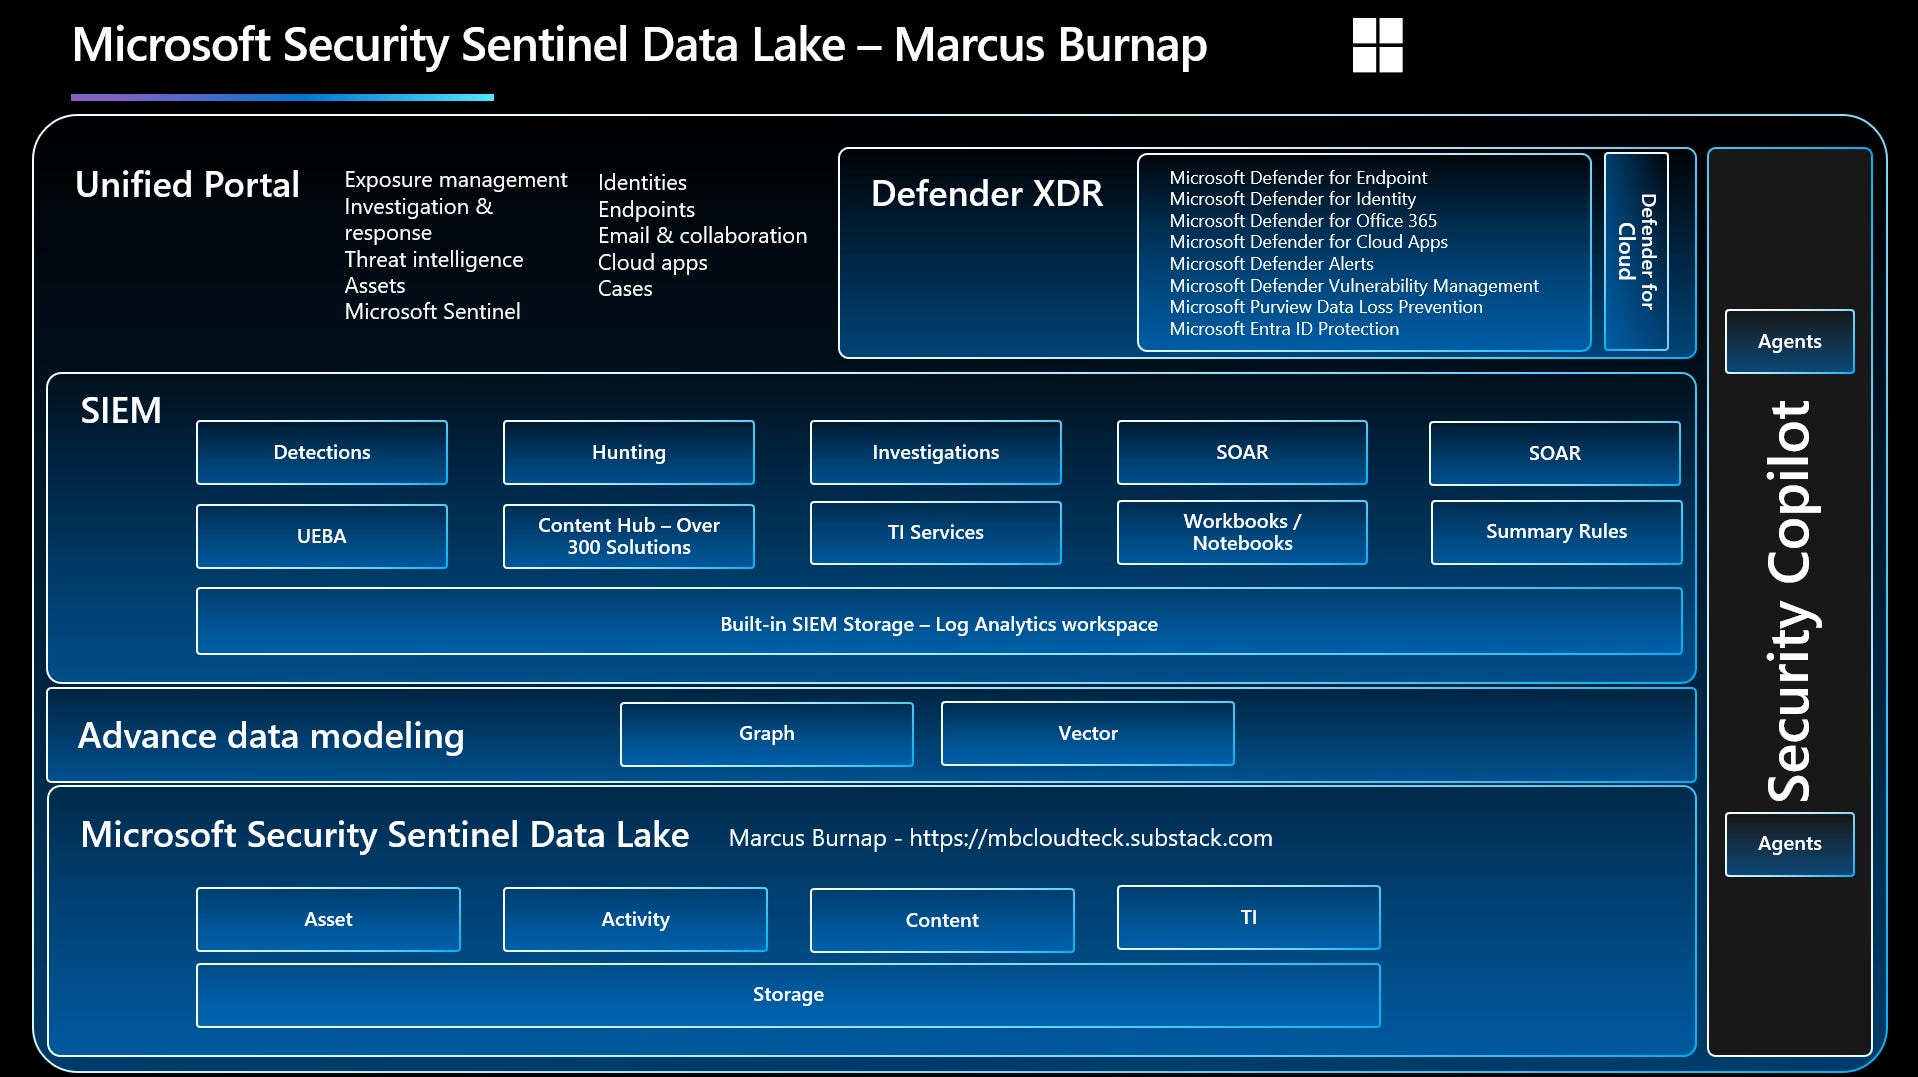Select Email & collaboration text

pos(702,236)
